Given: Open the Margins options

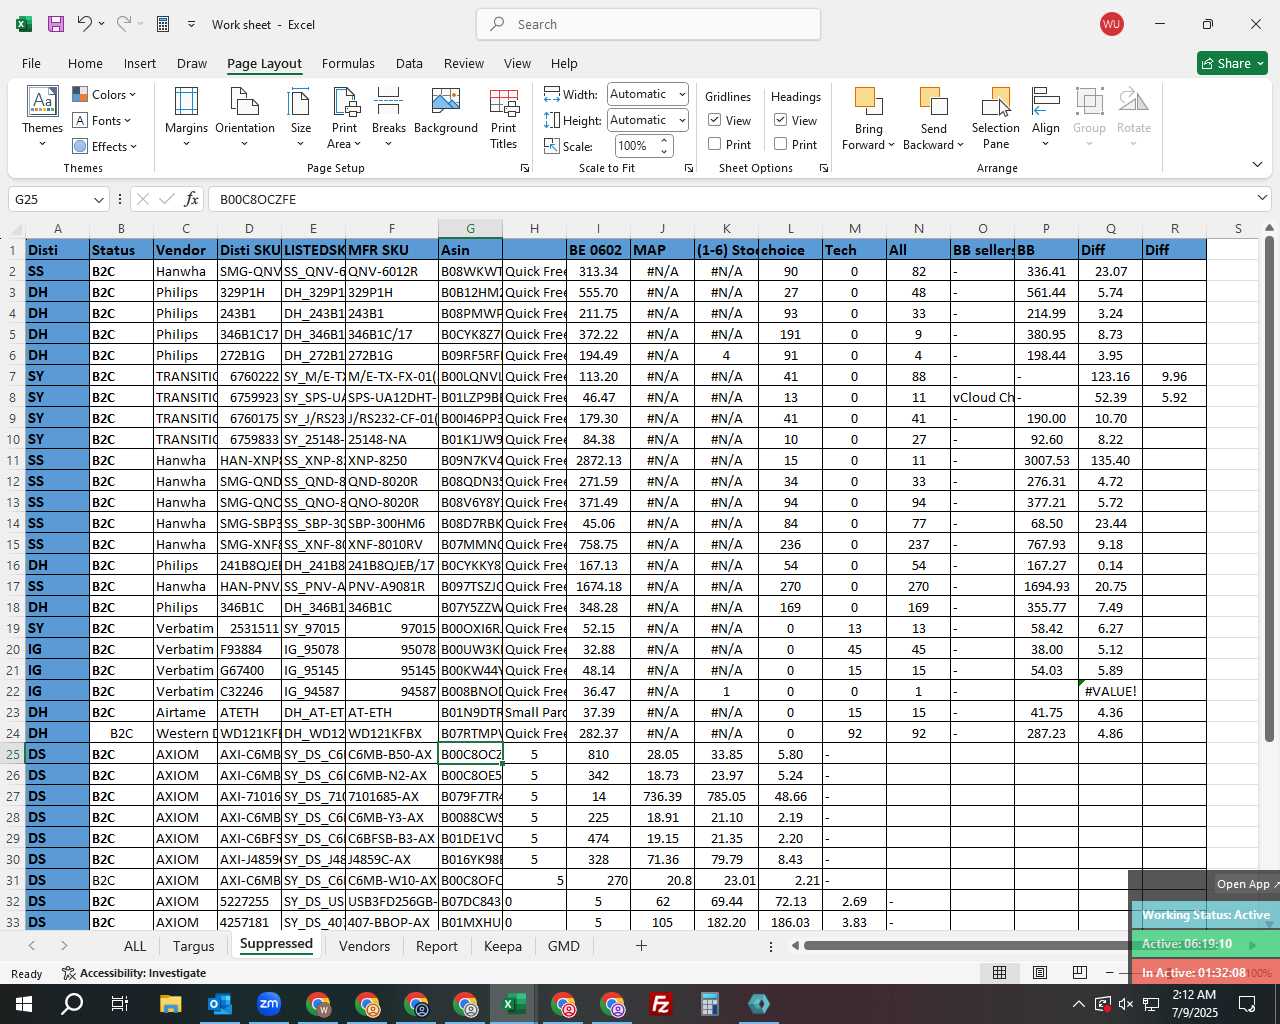Looking at the screenshot, I should pyautogui.click(x=186, y=118).
